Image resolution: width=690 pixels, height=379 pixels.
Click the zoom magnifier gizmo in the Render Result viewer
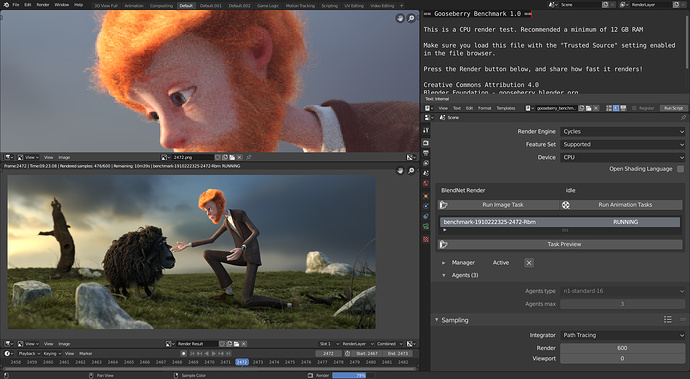tap(411, 170)
